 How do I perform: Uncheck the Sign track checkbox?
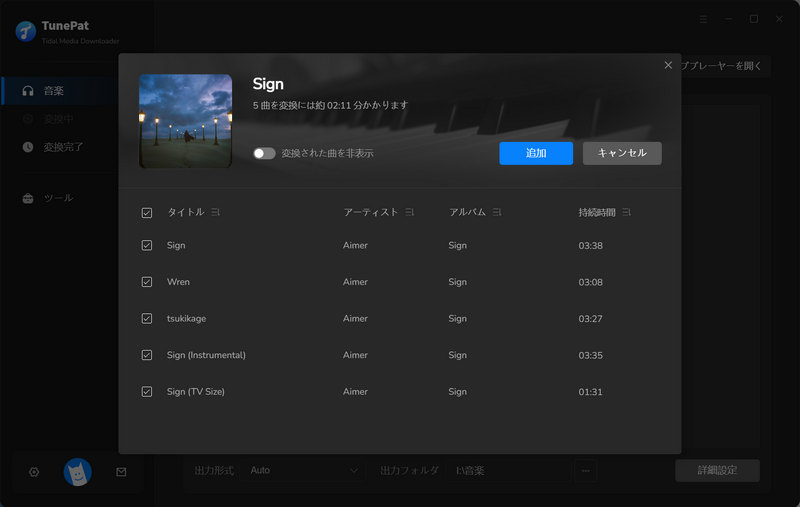tap(146, 245)
